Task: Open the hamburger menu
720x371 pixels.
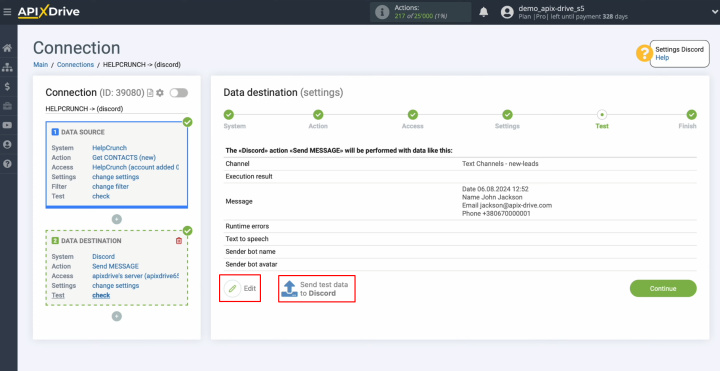Action: click(7, 12)
